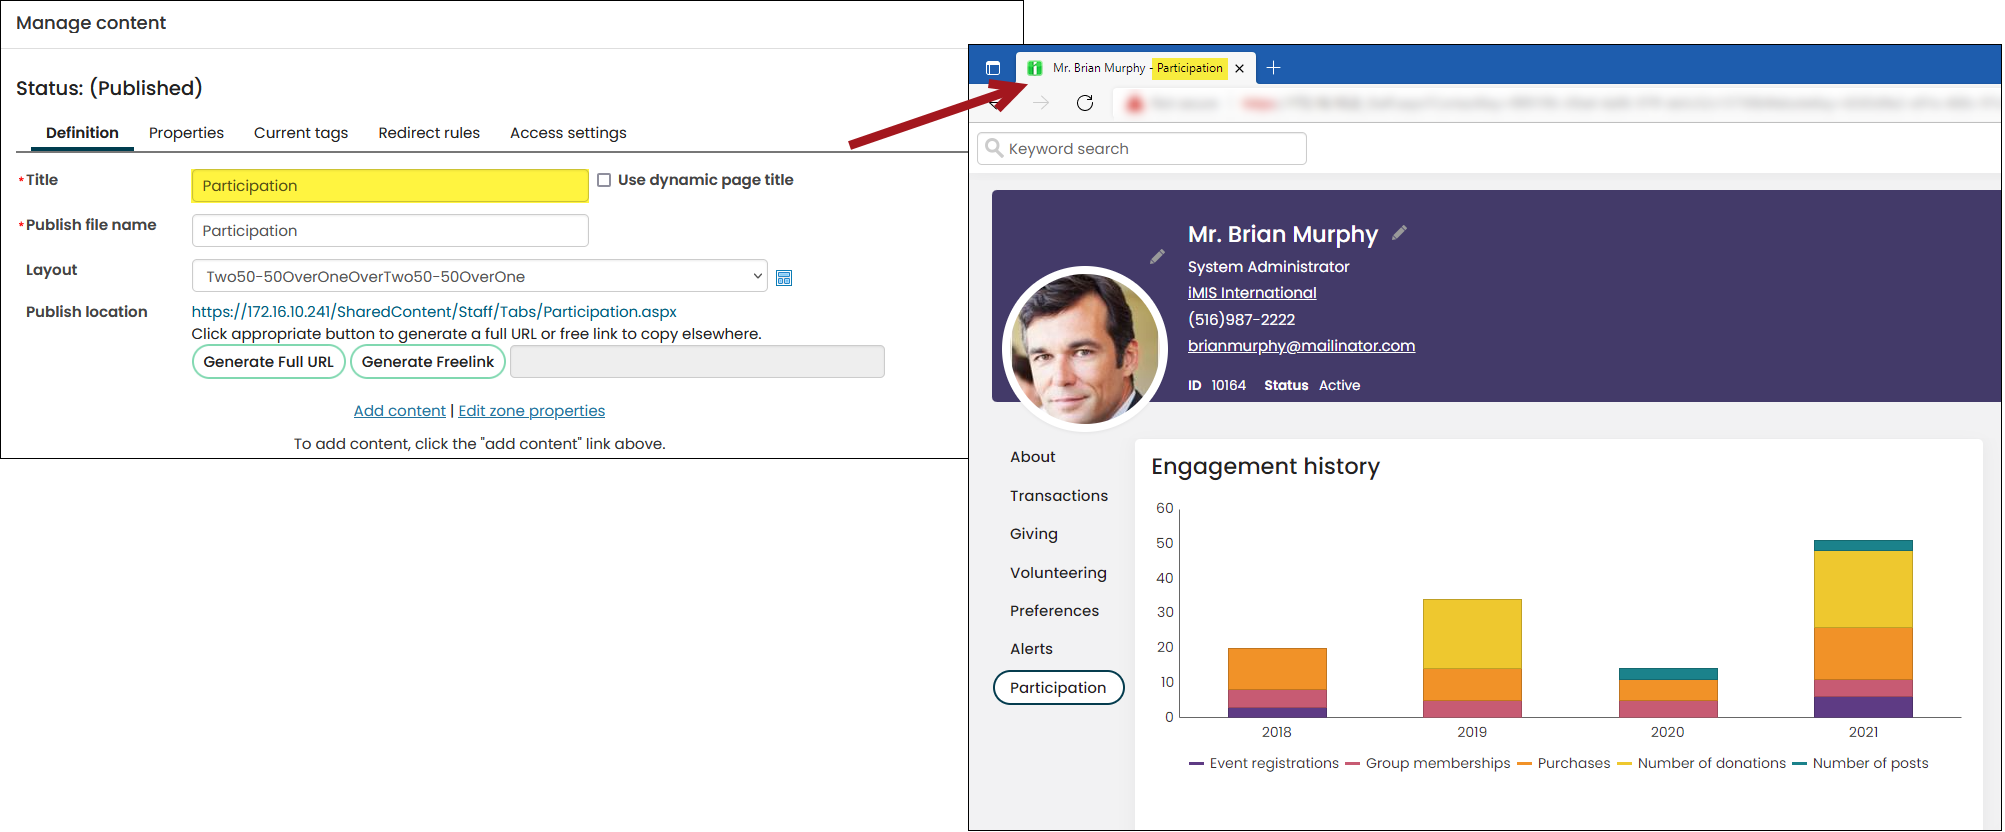2005x832 pixels.
Task: Open the iMIS International organization link
Action: click(x=1252, y=293)
